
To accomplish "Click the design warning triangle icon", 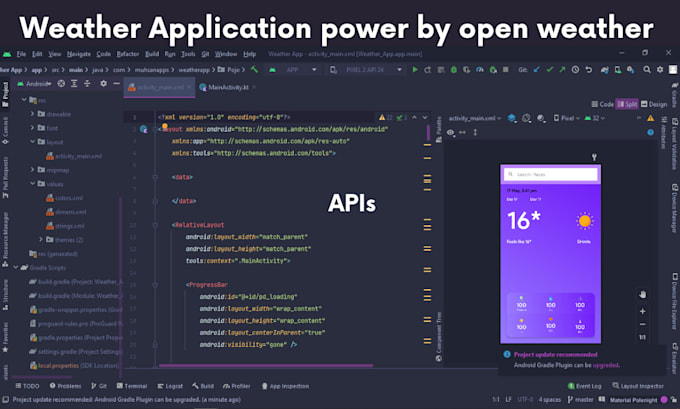I will coord(651,118).
